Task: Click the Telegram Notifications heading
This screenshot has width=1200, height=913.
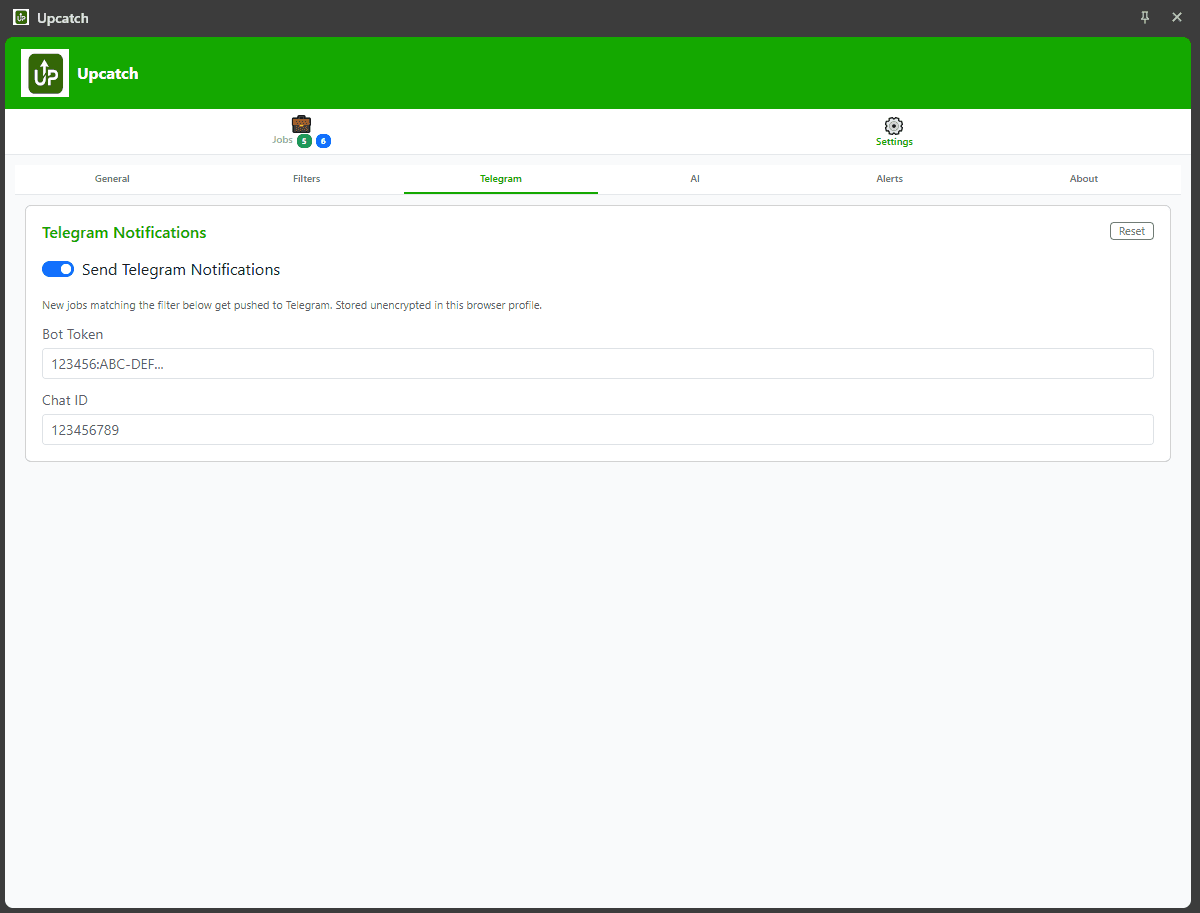Action: 124,233
